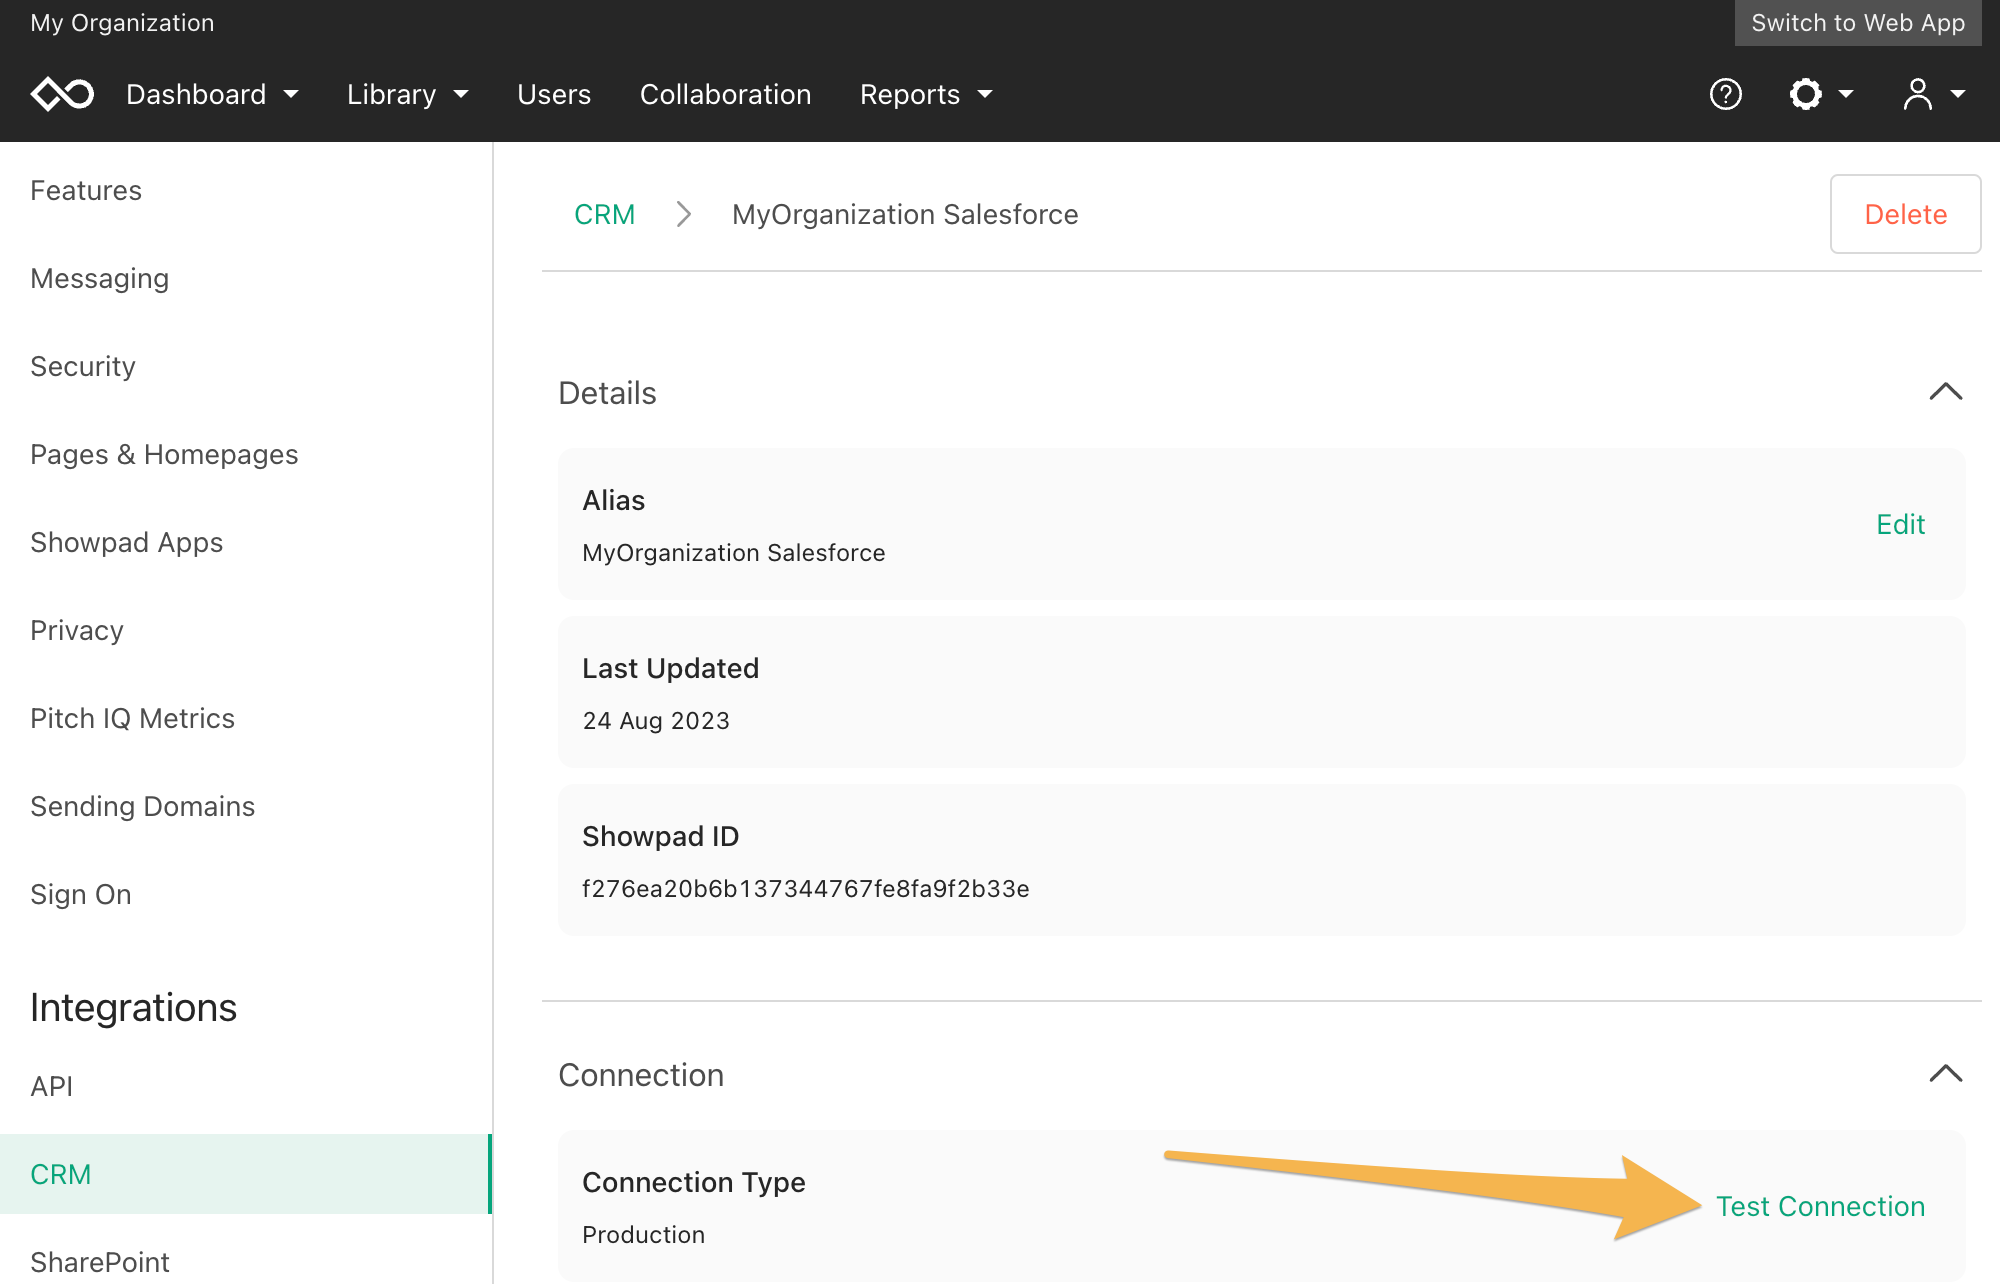The width and height of the screenshot is (2000, 1284).
Task: Open Sign On in the sidebar
Action: pos(81,894)
